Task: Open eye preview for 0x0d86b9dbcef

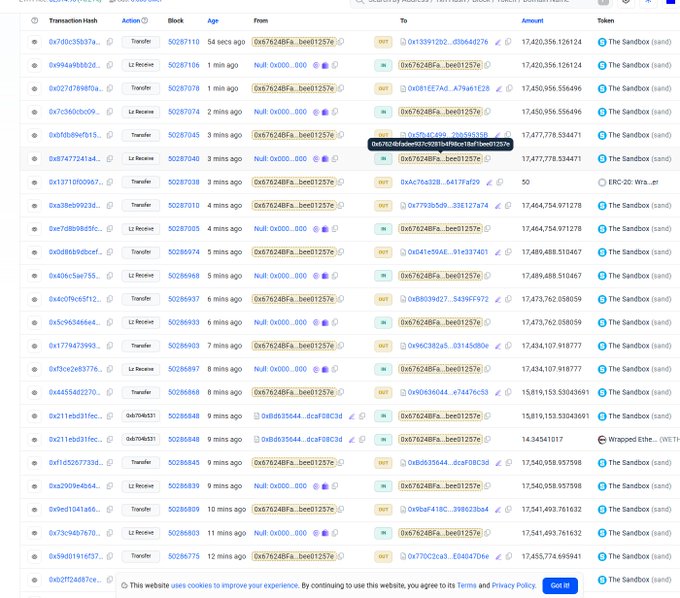Action: pos(34,252)
